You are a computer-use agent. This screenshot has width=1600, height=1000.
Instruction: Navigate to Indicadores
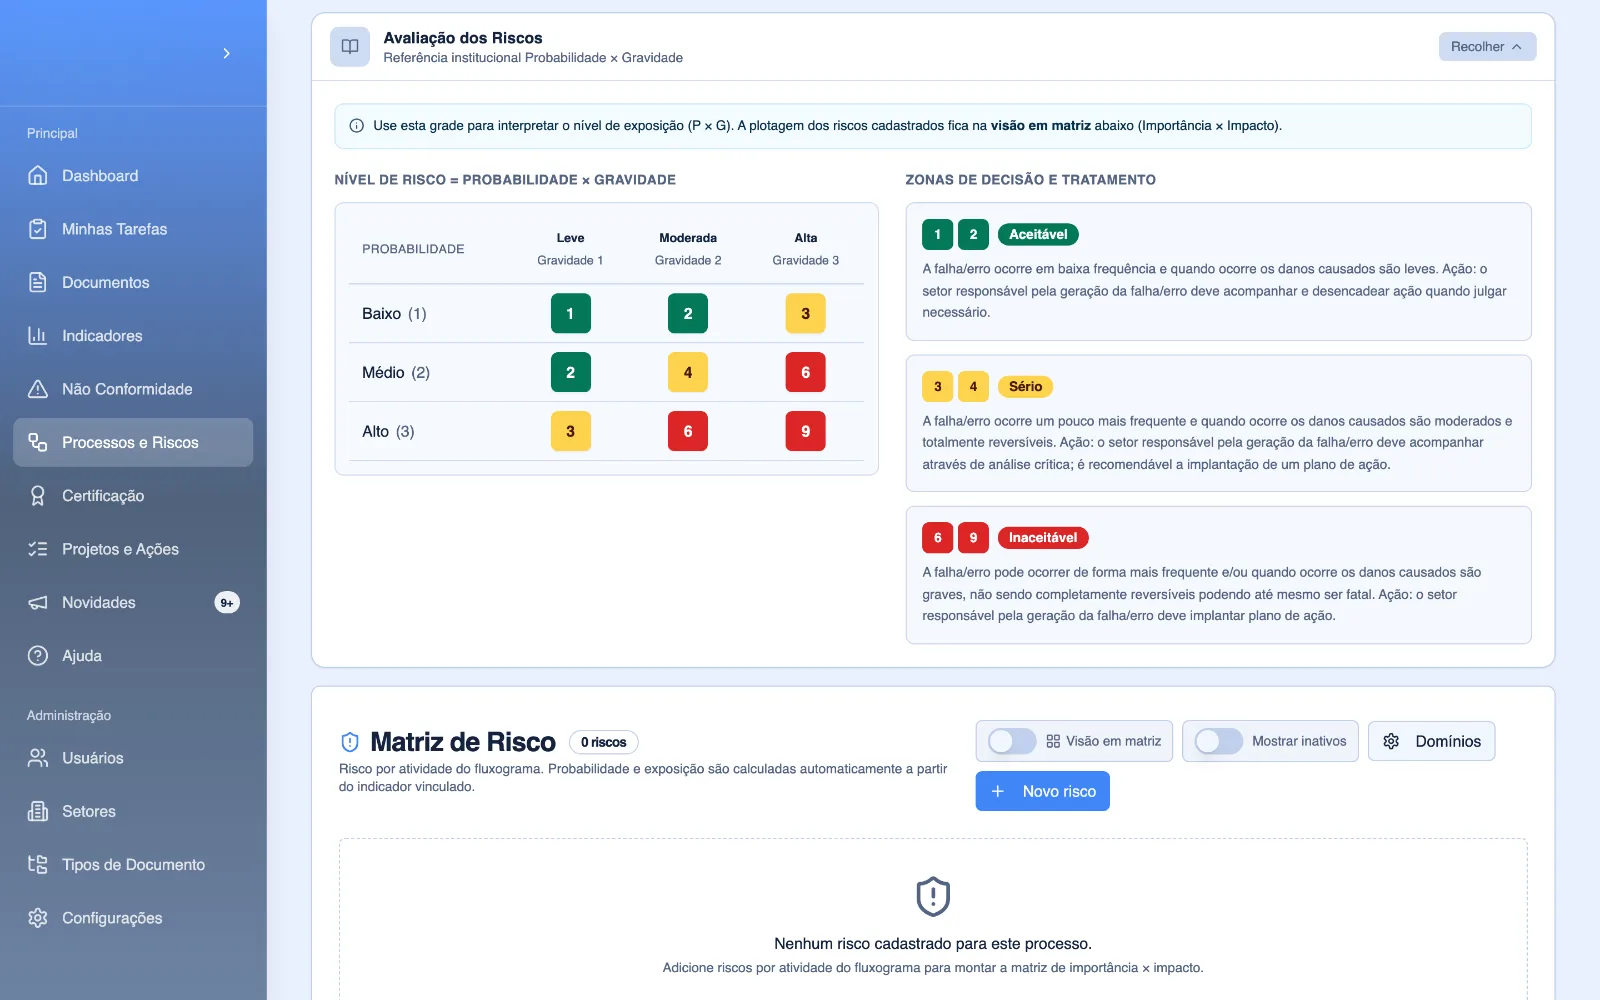pyautogui.click(x=133, y=336)
